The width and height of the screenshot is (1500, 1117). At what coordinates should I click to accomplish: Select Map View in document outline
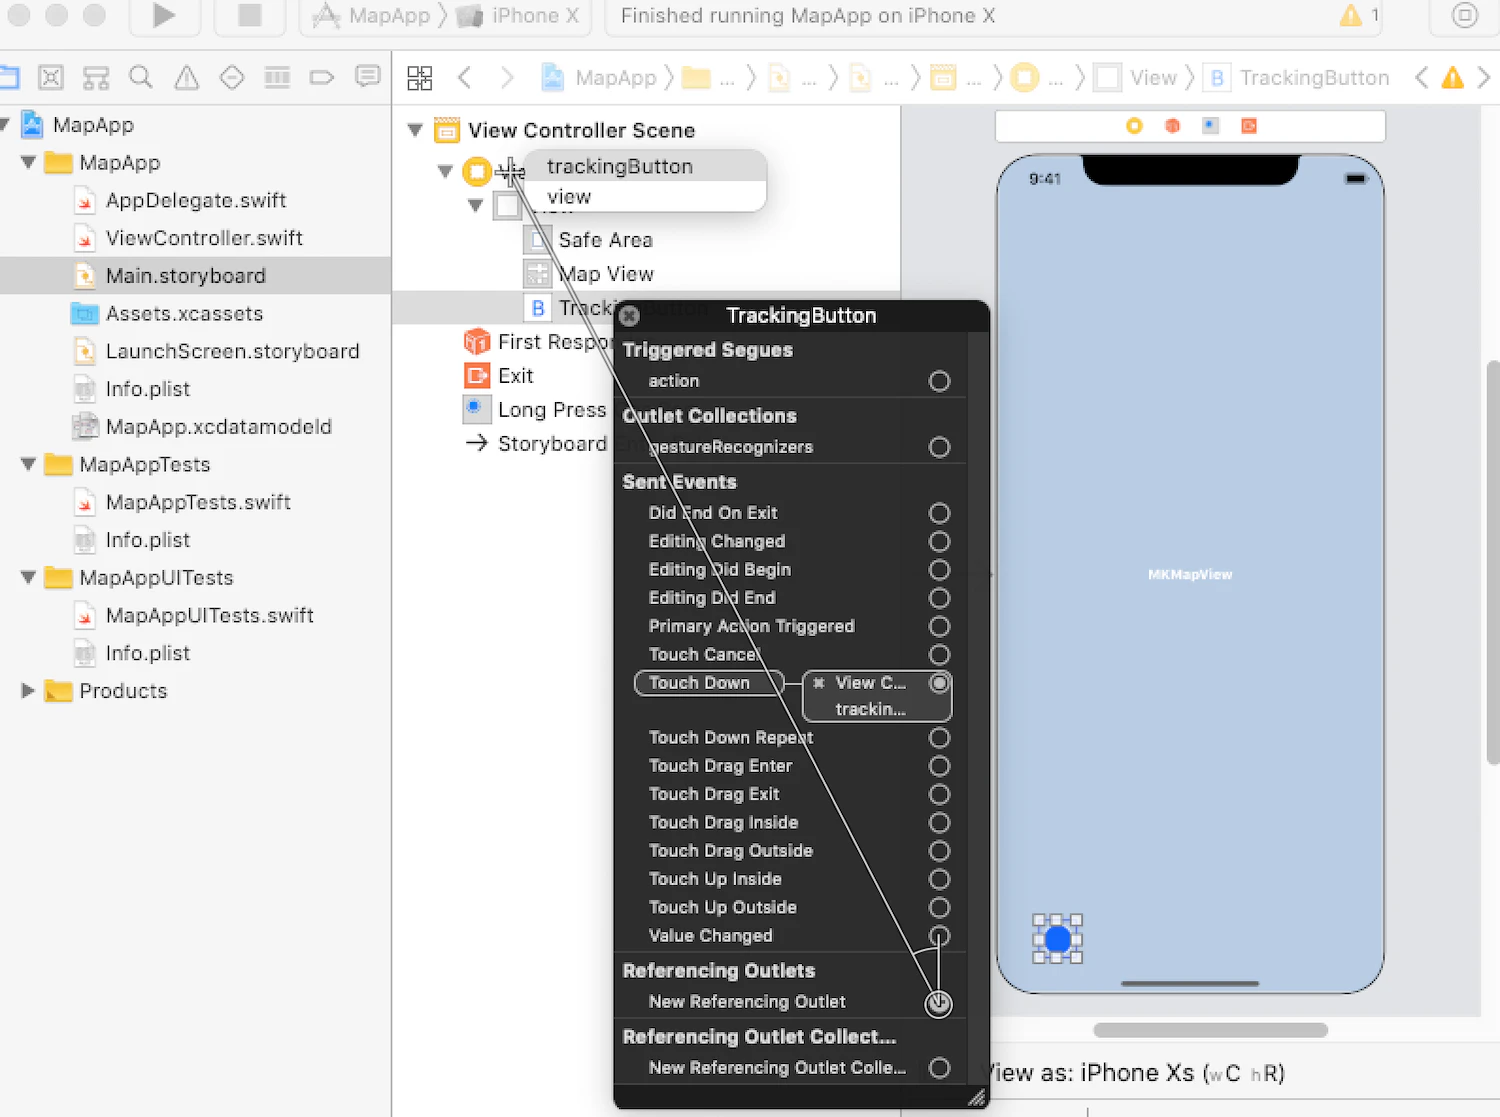(x=605, y=274)
